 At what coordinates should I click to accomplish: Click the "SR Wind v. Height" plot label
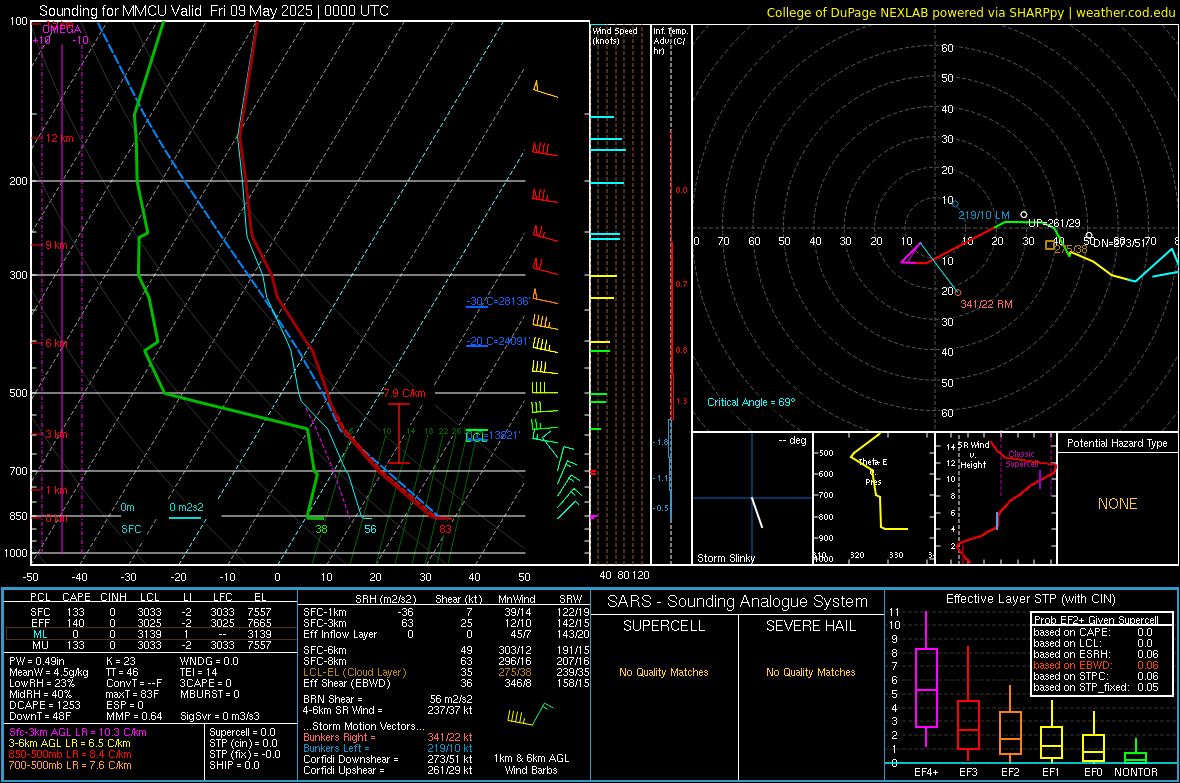coord(973,455)
